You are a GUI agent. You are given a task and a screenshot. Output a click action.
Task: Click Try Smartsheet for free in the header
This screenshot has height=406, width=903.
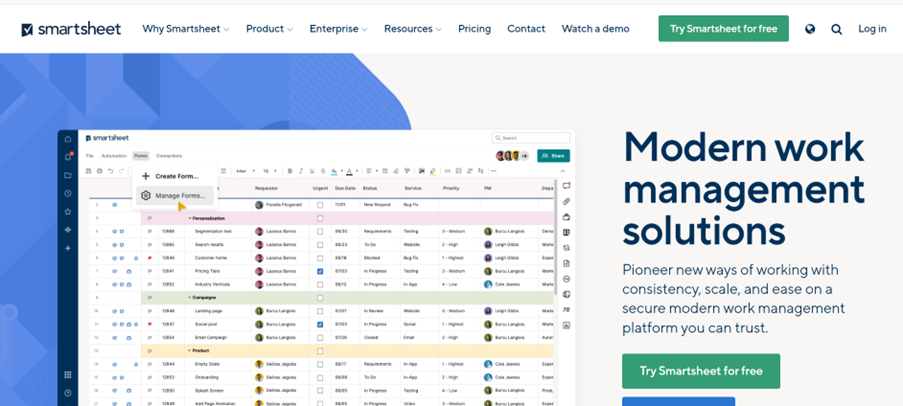point(723,29)
